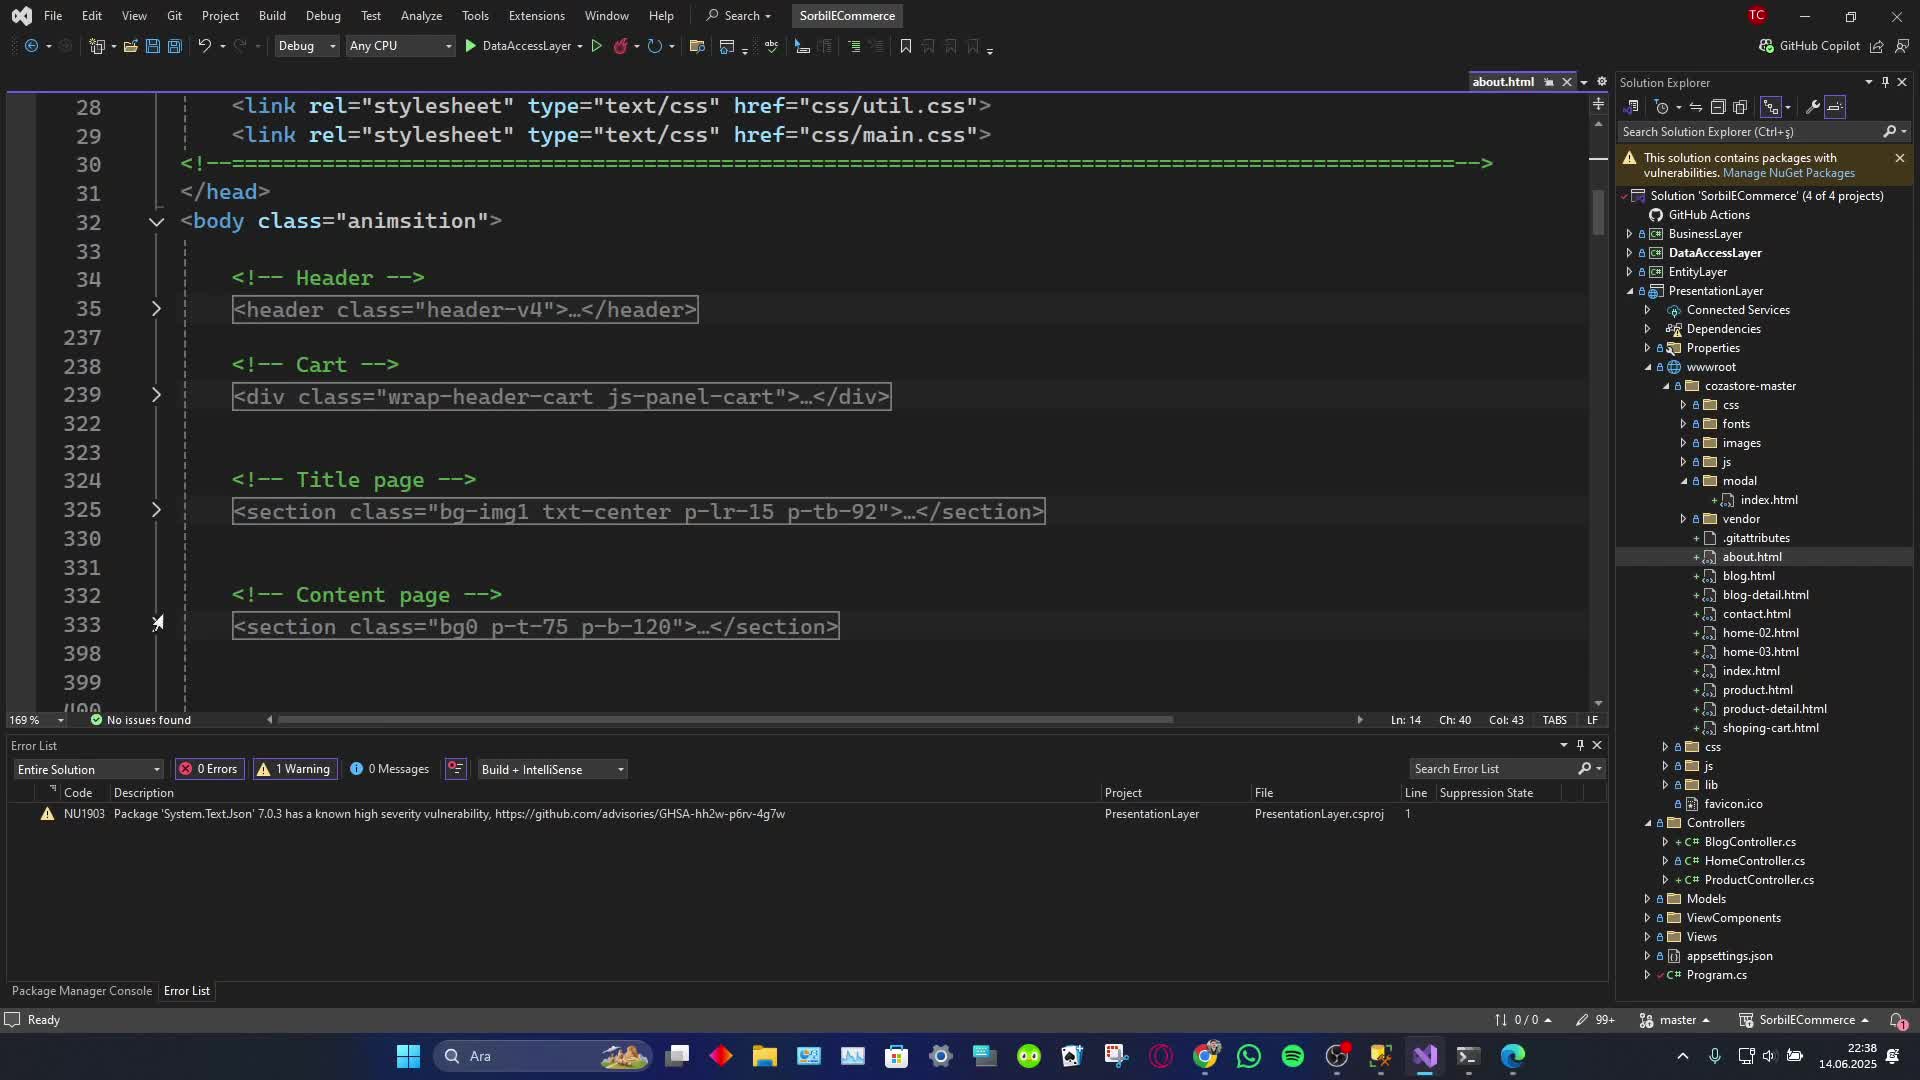Click the Hot Reload flame icon
The width and height of the screenshot is (1920, 1080).
[x=620, y=46]
